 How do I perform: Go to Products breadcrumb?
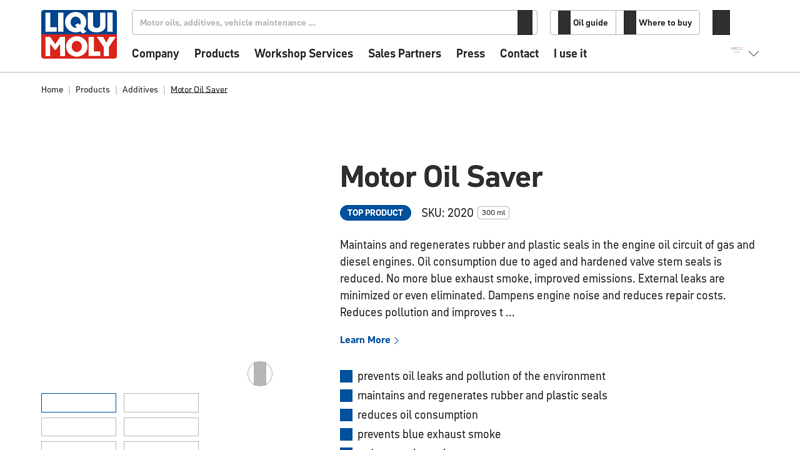tap(92, 89)
